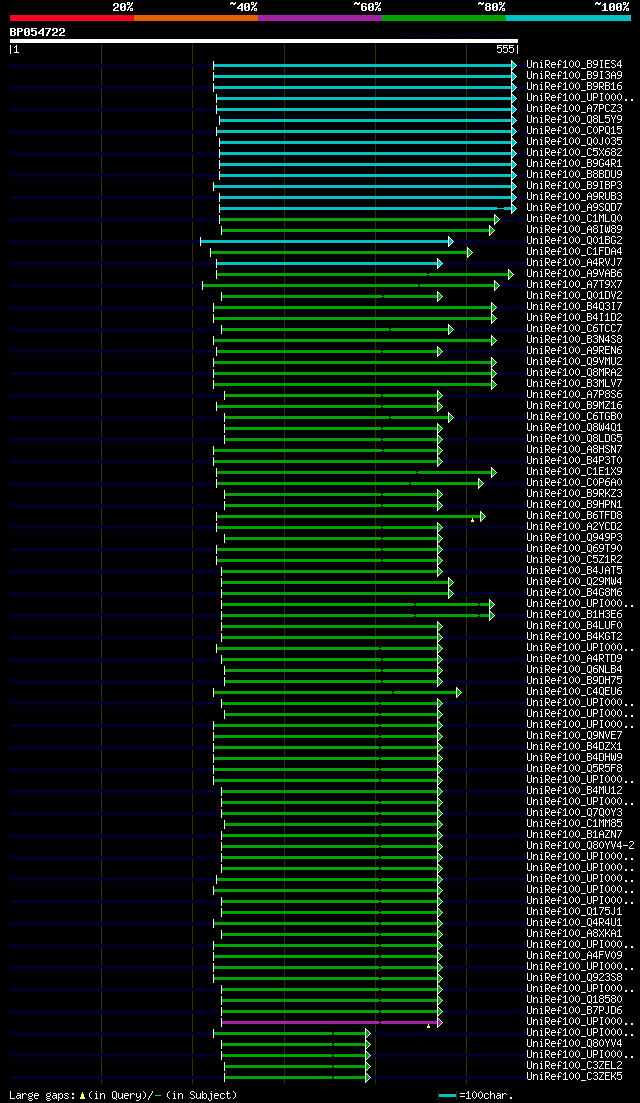This screenshot has width=640, height=1103.
Task: Select the UniRef100_A8IW89 label
Action: click(x=574, y=229)
